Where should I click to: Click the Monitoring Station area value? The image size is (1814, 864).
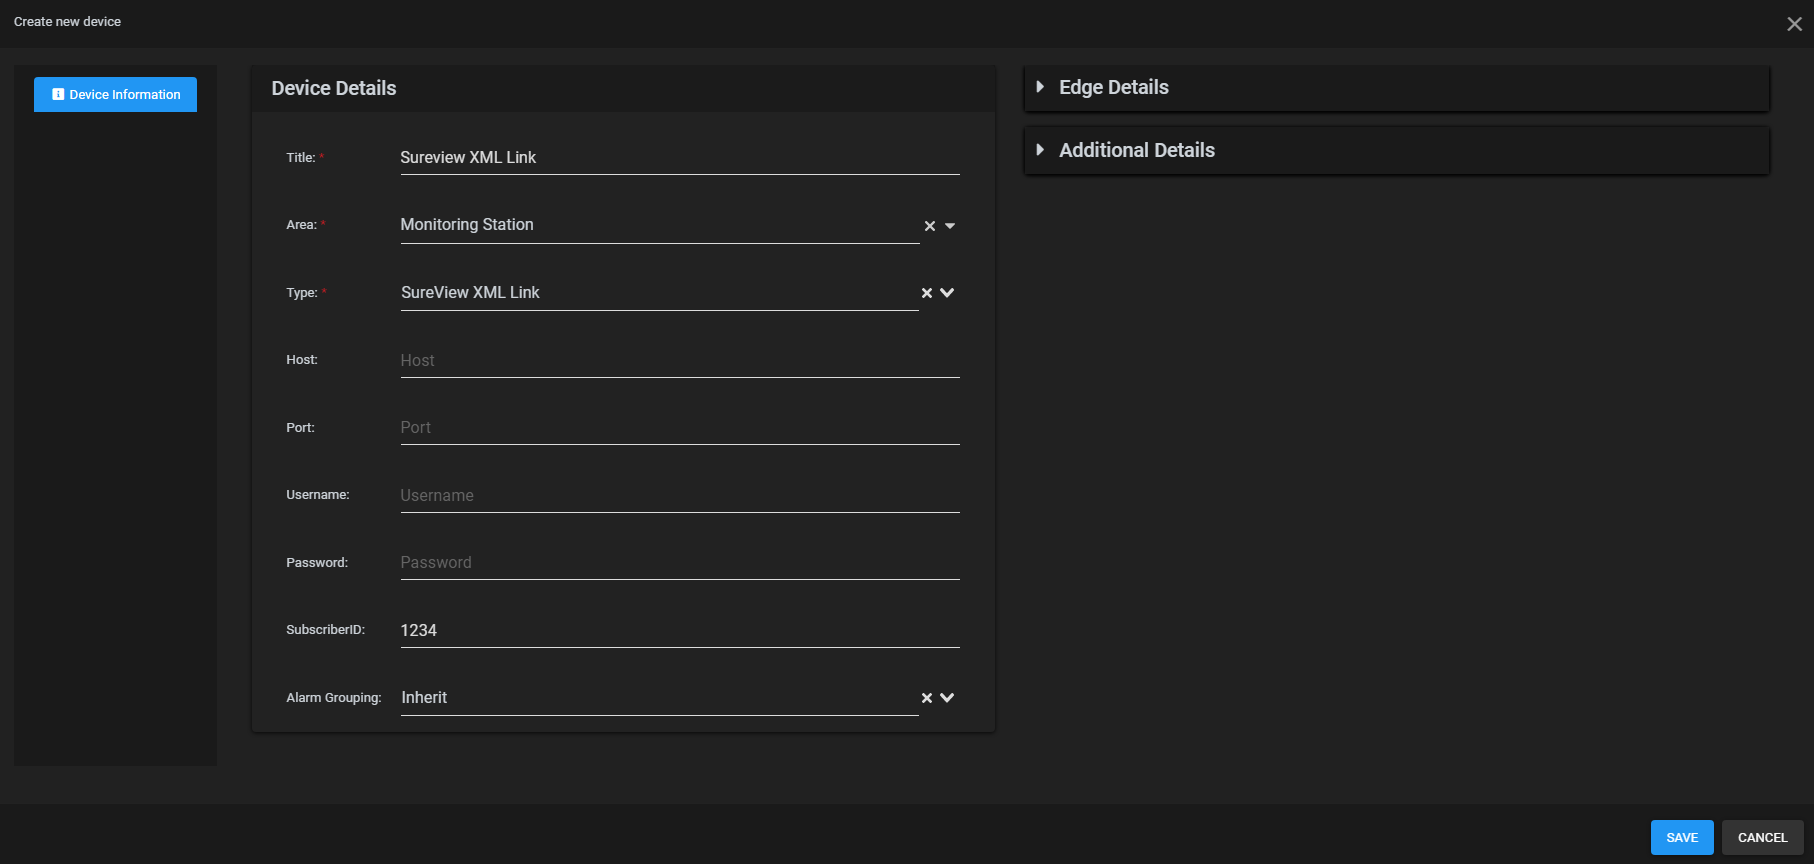pyautogui.click(x=467, y=225)
